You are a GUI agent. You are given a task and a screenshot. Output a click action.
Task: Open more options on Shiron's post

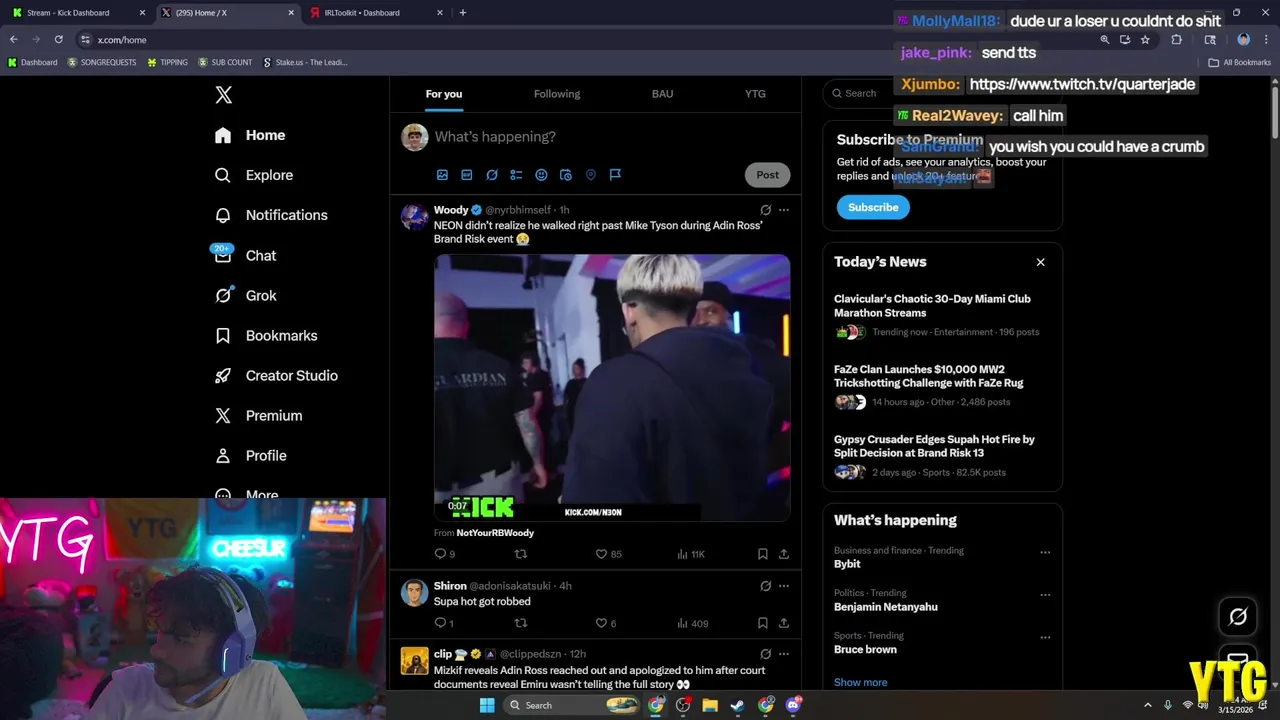[784, 586]
